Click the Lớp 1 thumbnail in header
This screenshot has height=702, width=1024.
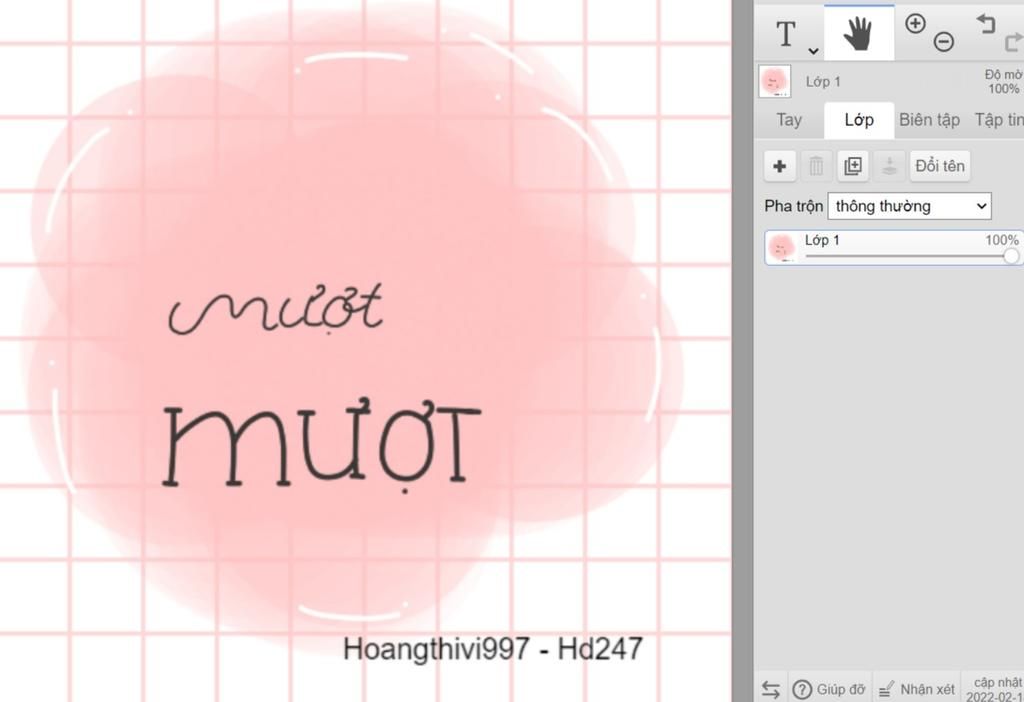click(x=775, y=82)
